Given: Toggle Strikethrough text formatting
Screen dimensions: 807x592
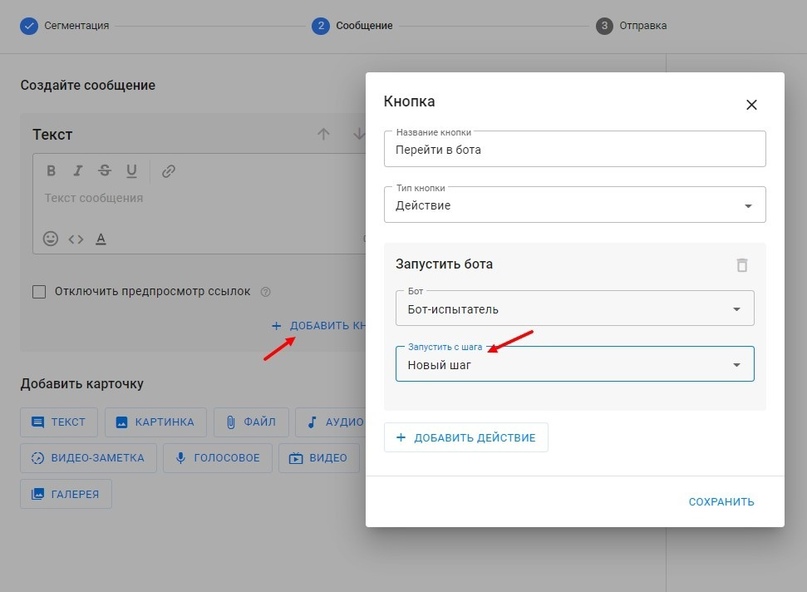Looking at the screenshot, I should pos(104,171).
